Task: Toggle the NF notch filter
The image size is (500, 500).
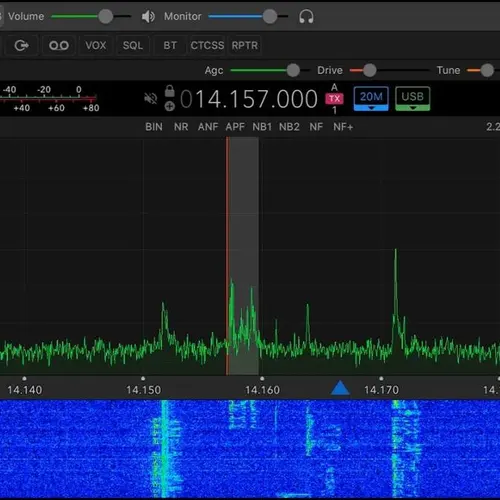Action: pos(316,127)
